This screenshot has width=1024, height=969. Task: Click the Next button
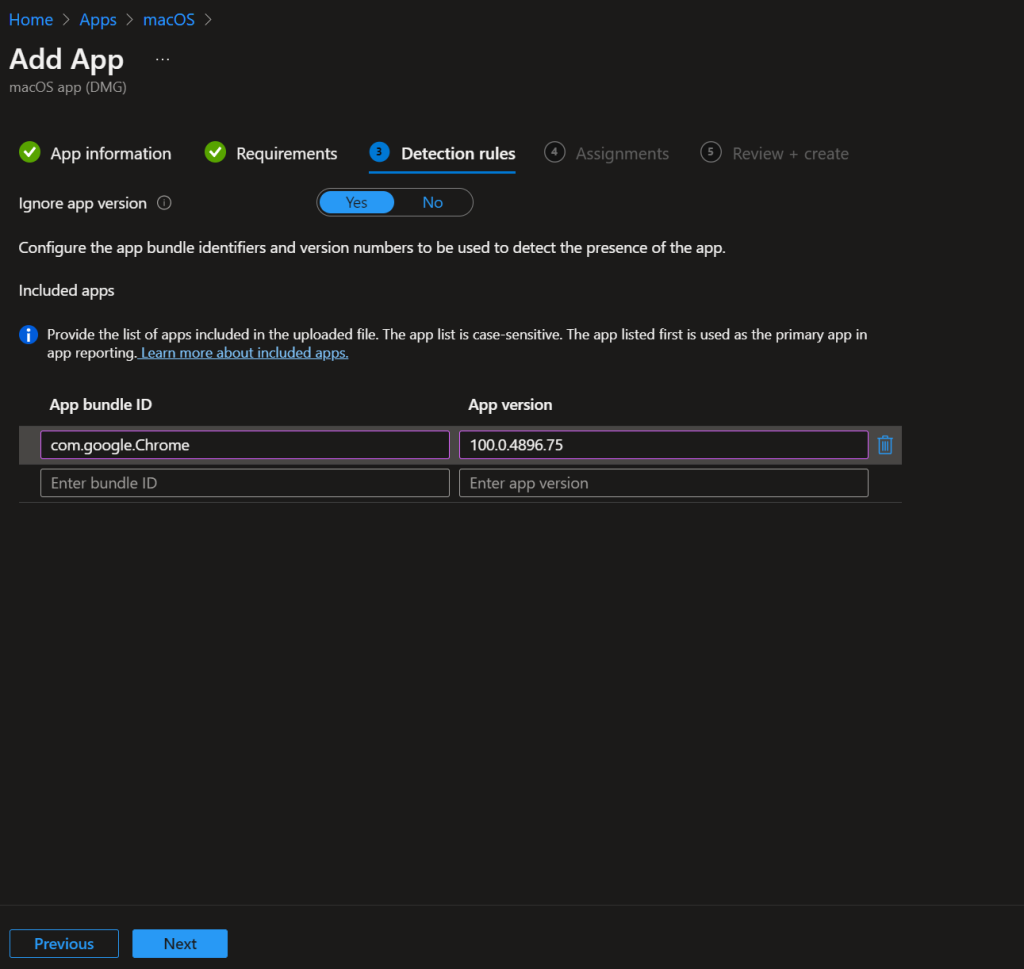[x=180, y=944]
